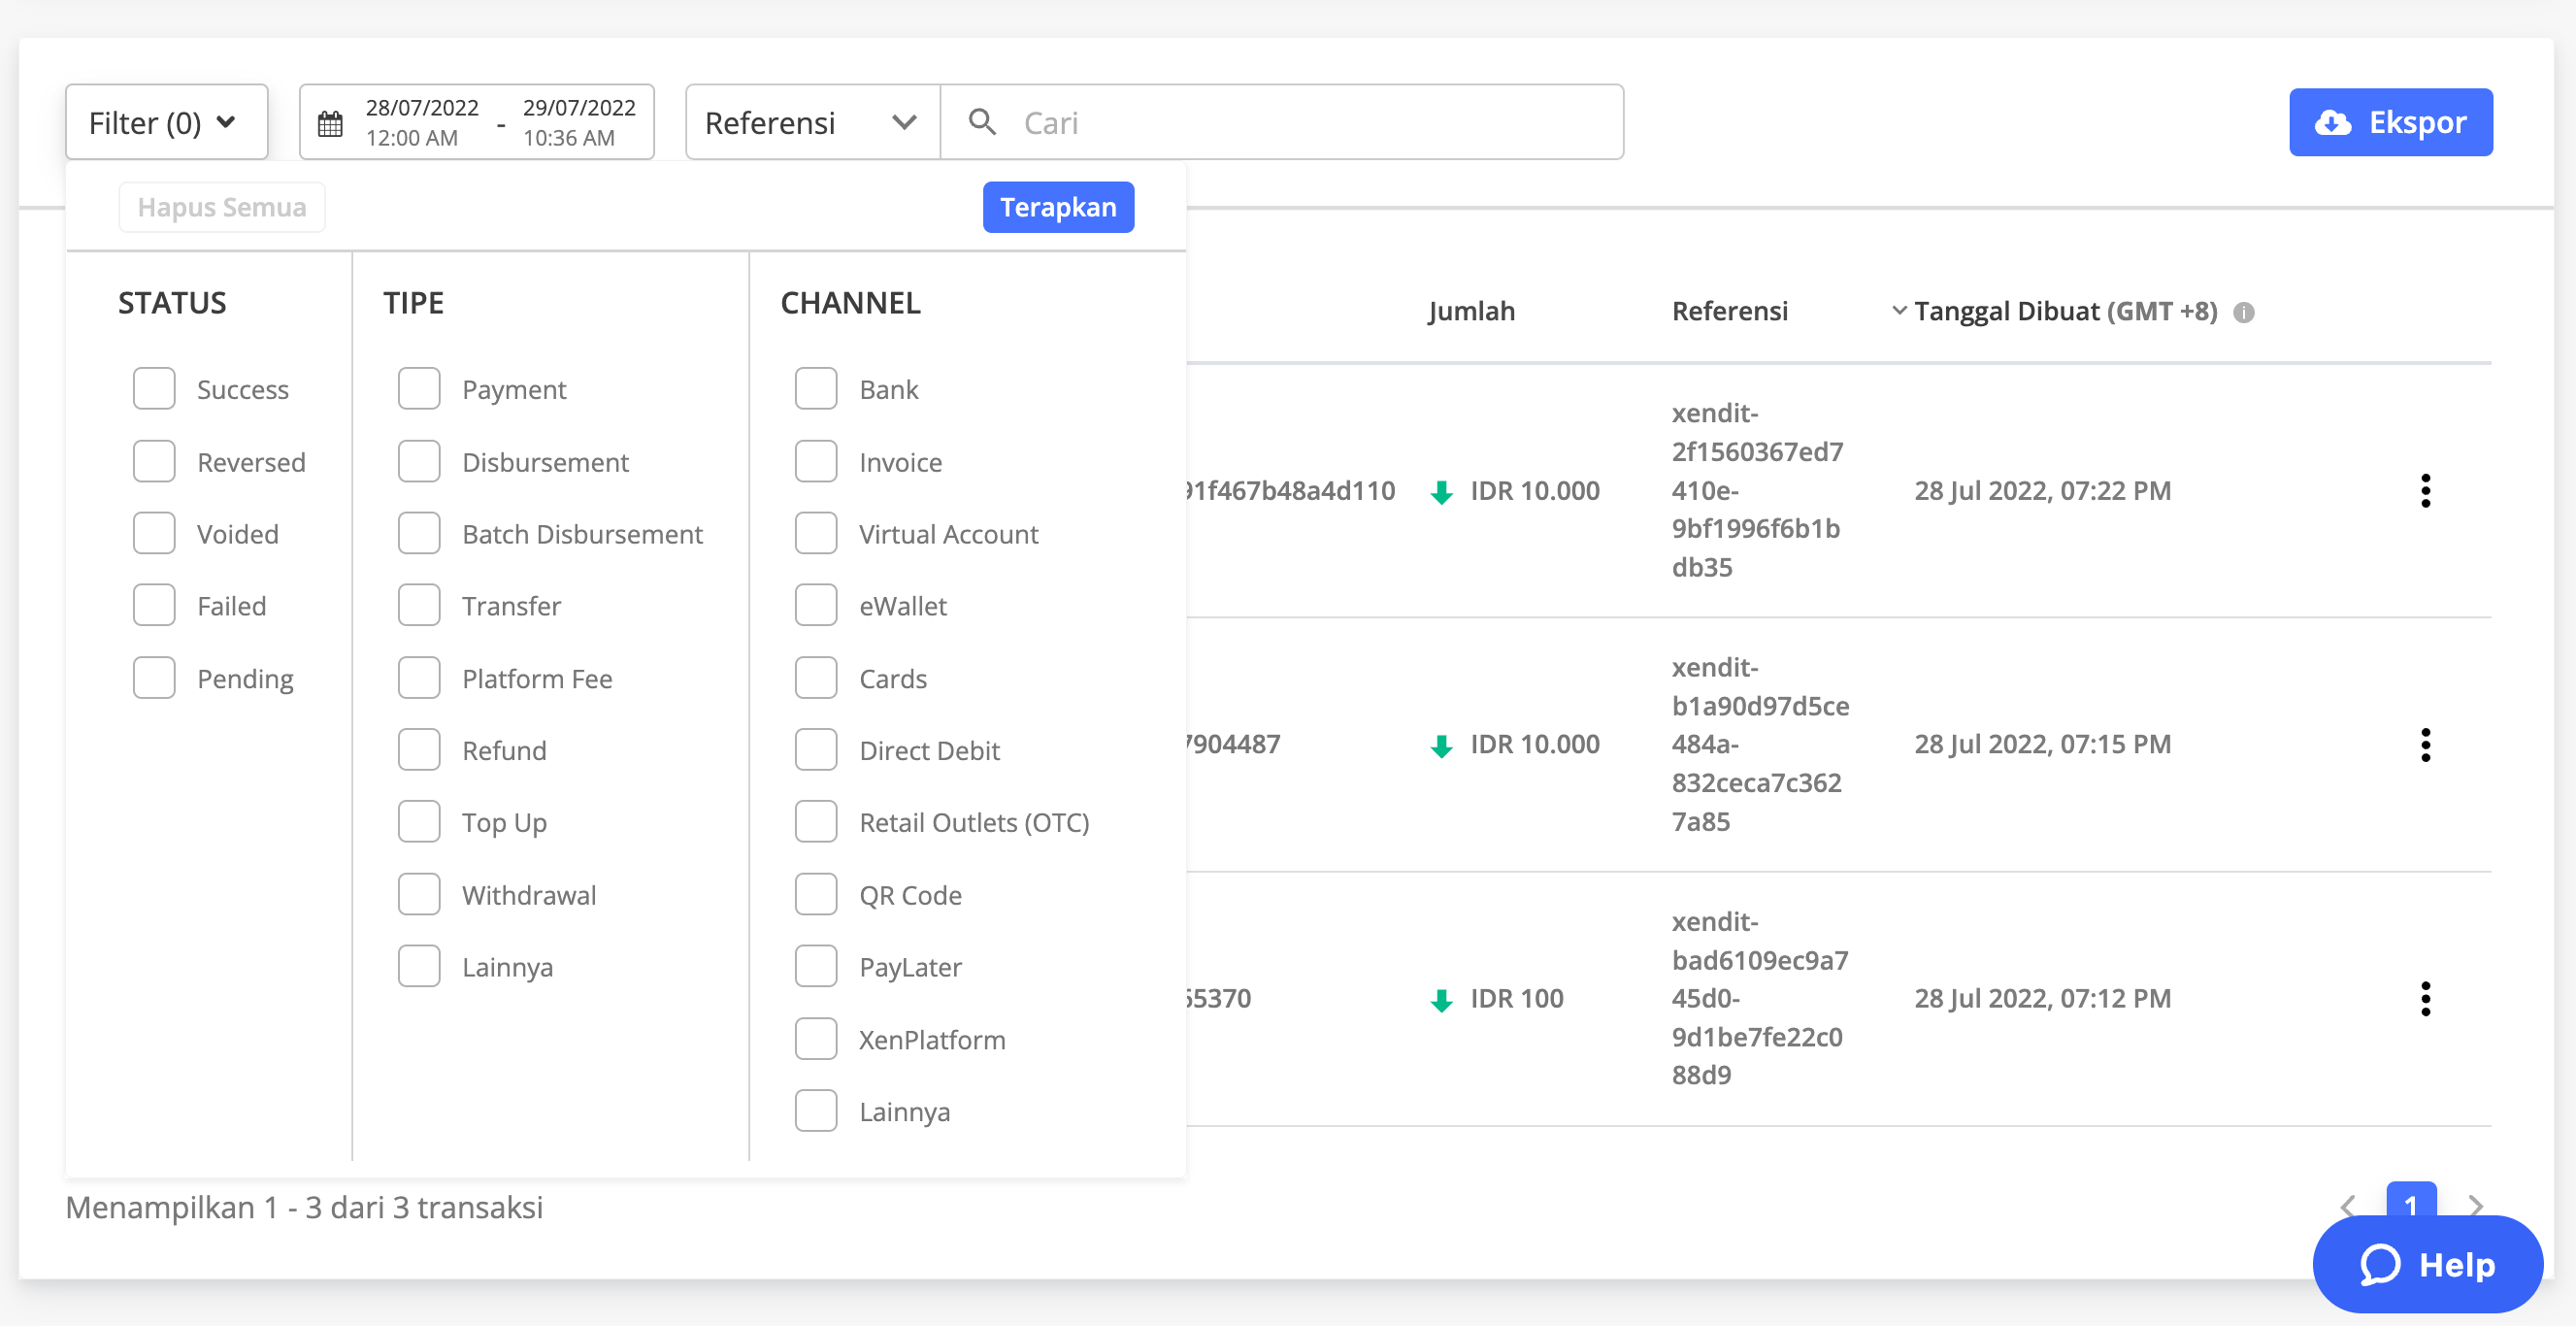Click the green incoming arrow icon on IDR 10.000
The image size is (2576, 1326).
point(1438,490)
